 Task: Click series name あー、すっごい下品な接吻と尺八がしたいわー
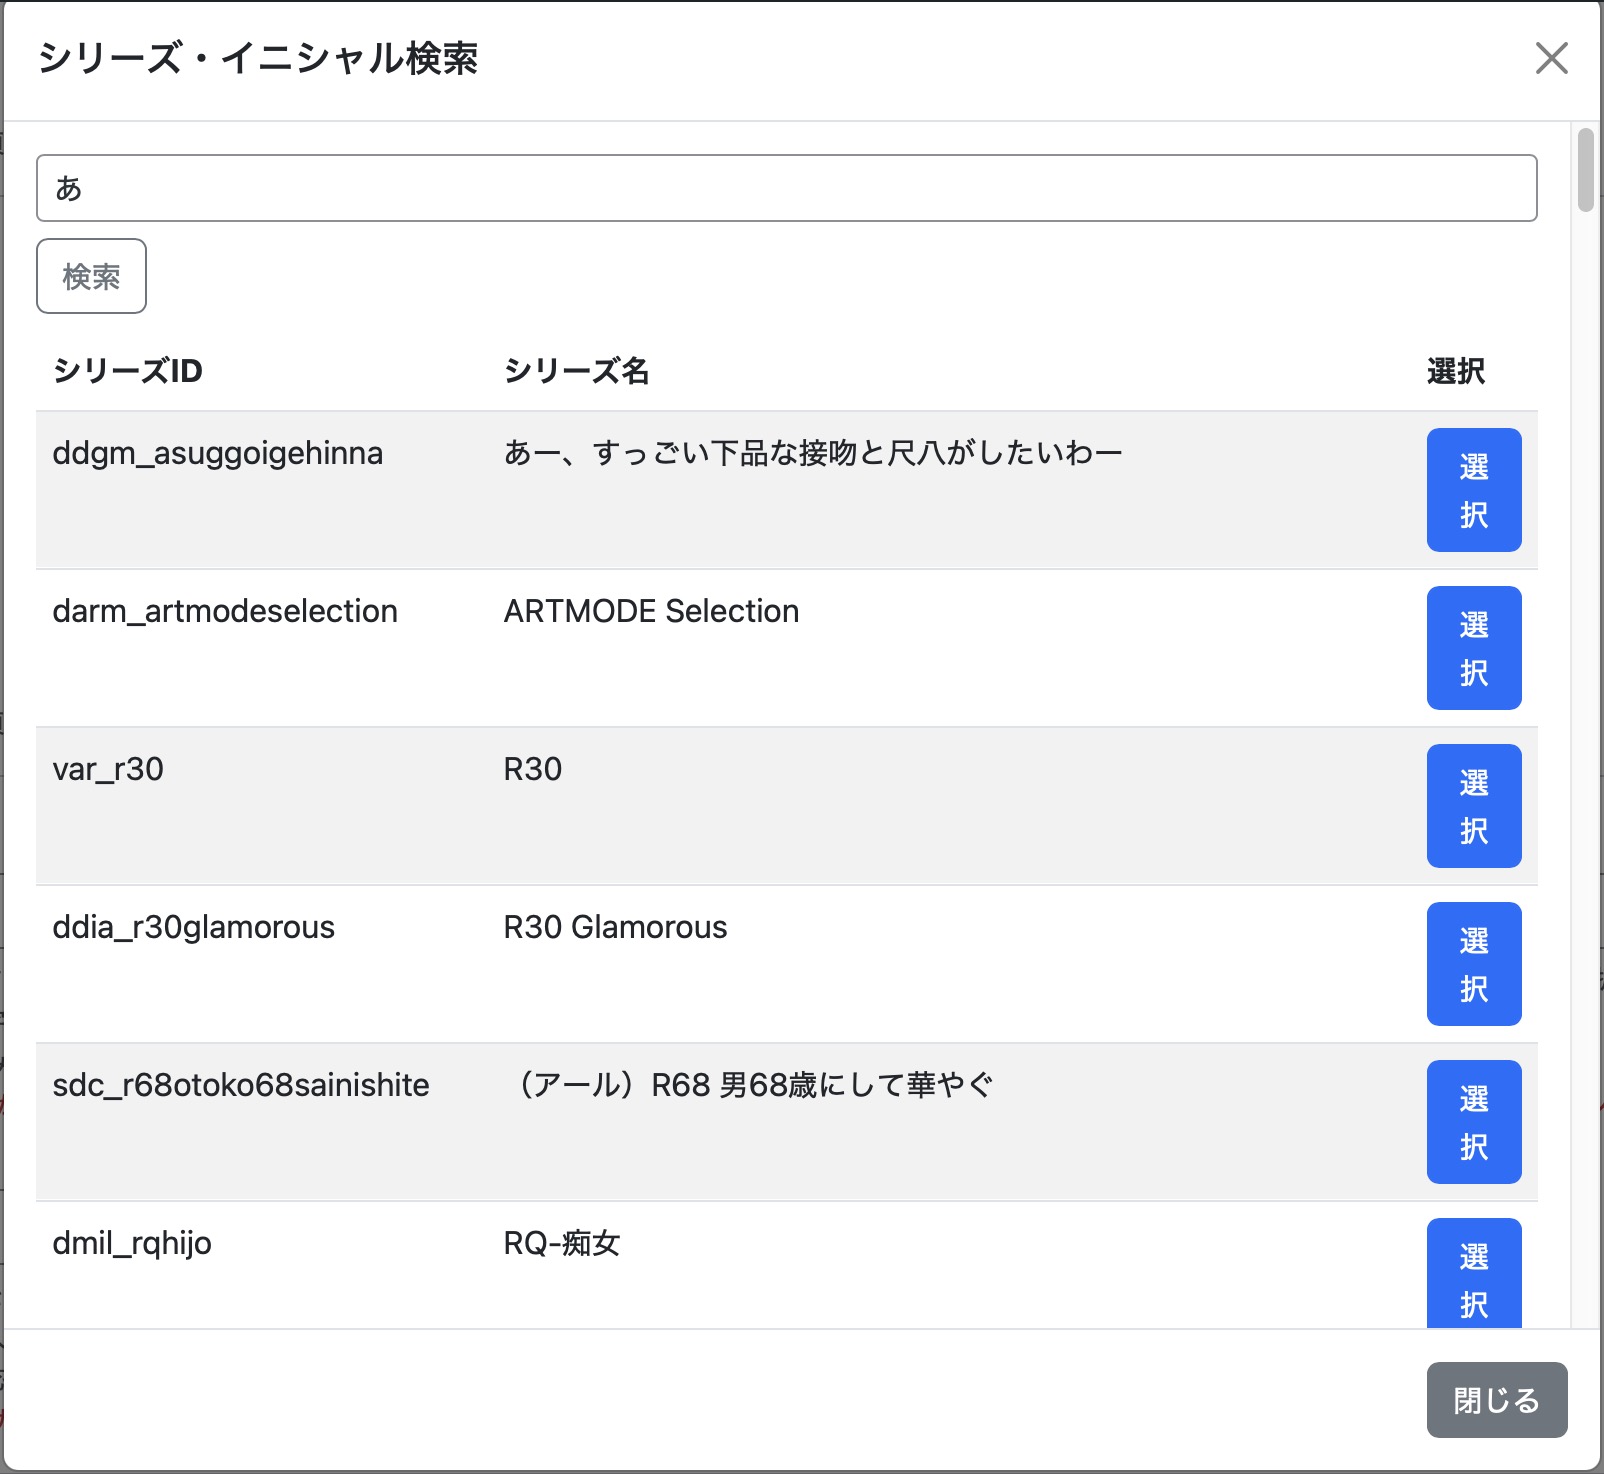[x=813, y=453]
